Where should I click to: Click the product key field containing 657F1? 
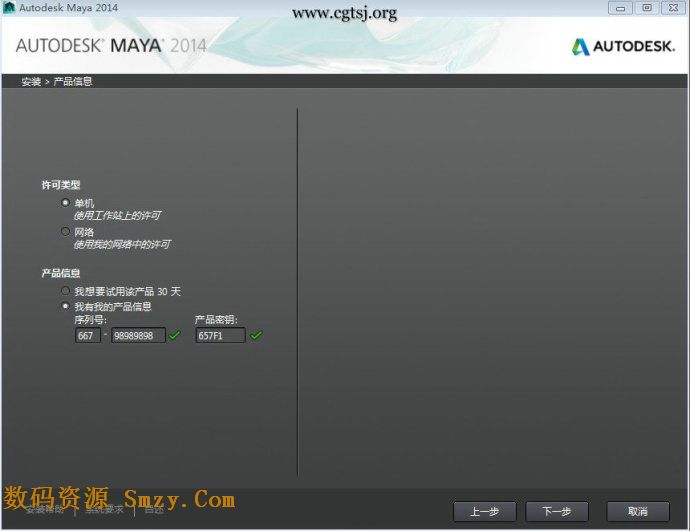220,336
